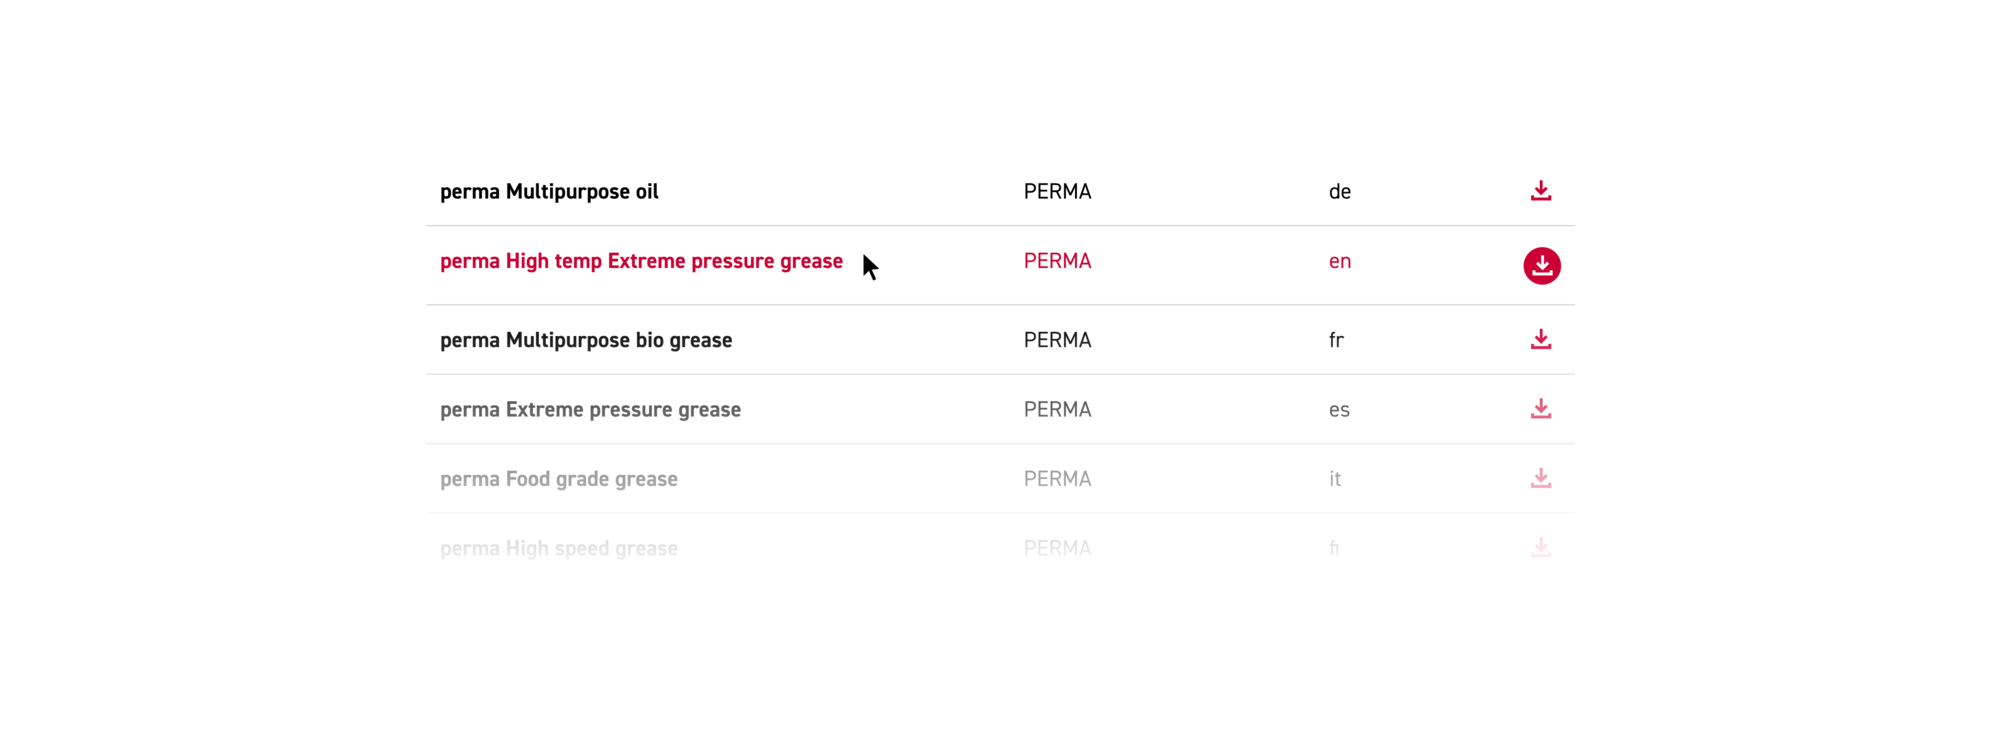The height and width of the screenshot is (729, 2000).
Task: Open perma Multipurpose oil entry
Action: pyautogui.click(x=549, y=192)
